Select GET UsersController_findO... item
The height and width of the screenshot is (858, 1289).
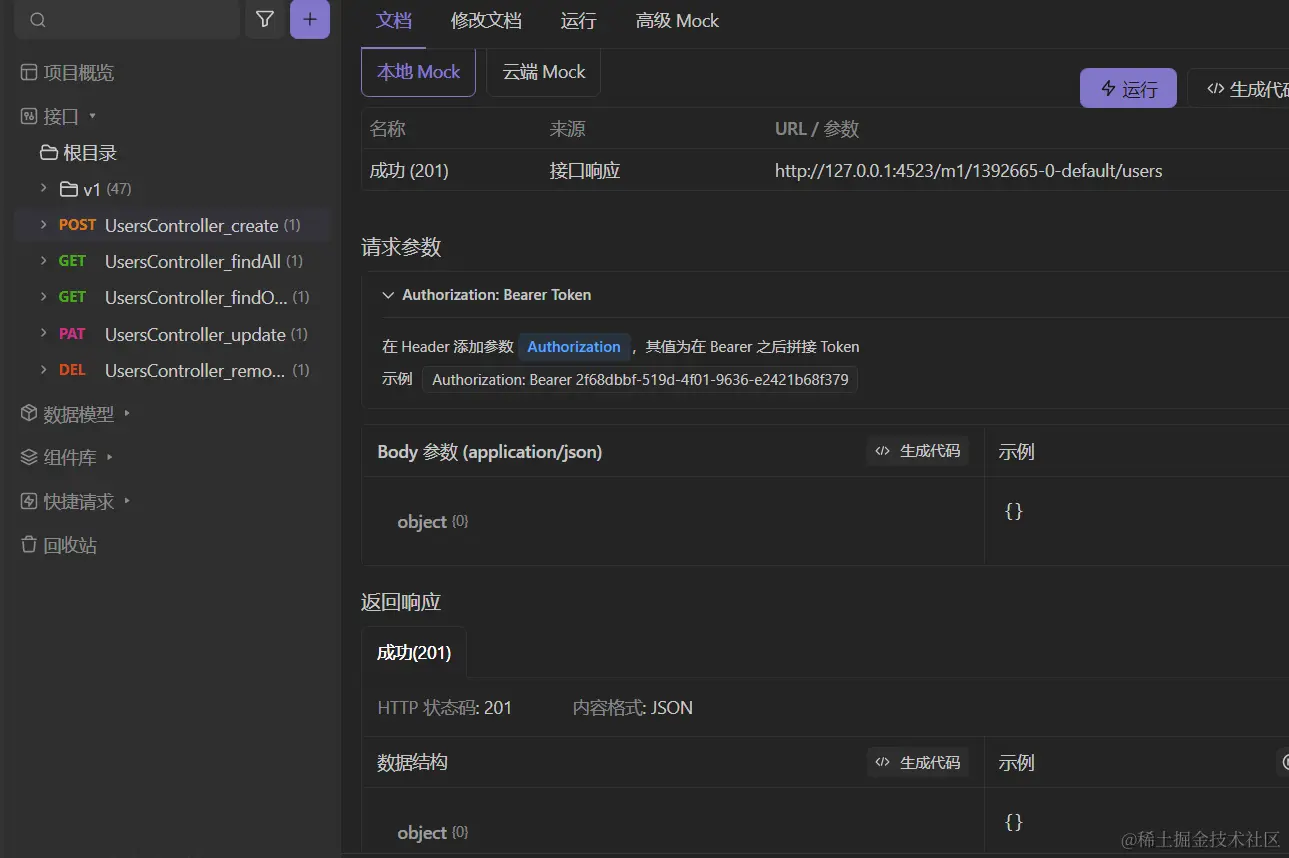172,298
